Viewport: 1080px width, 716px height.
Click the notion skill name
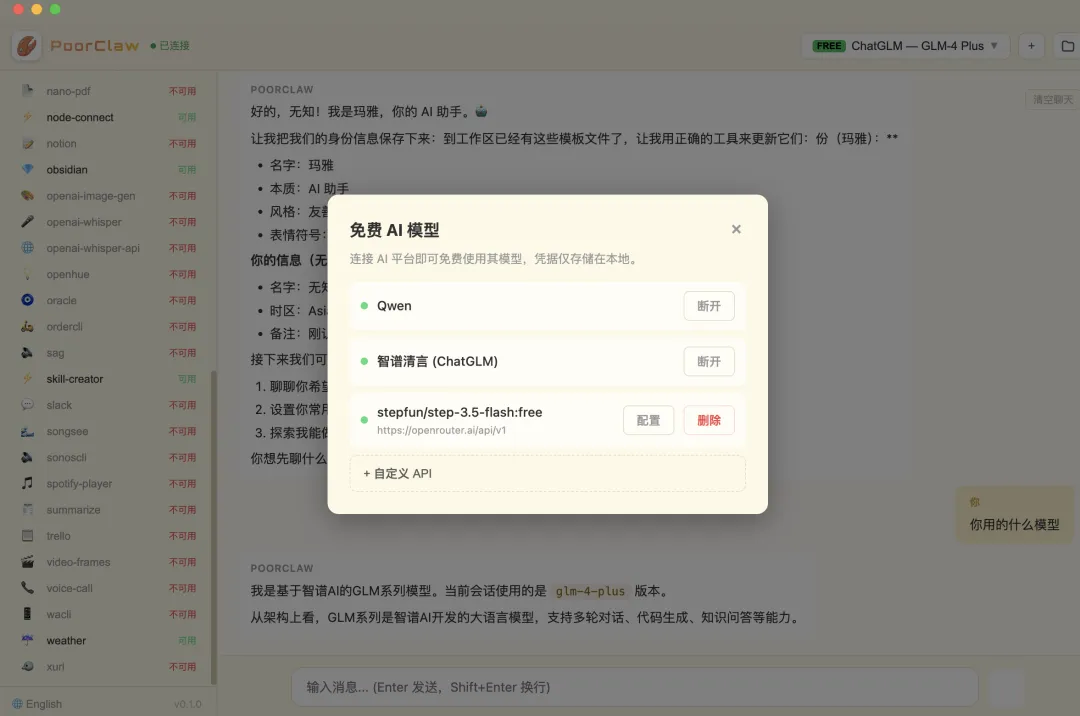coord(61,143)
